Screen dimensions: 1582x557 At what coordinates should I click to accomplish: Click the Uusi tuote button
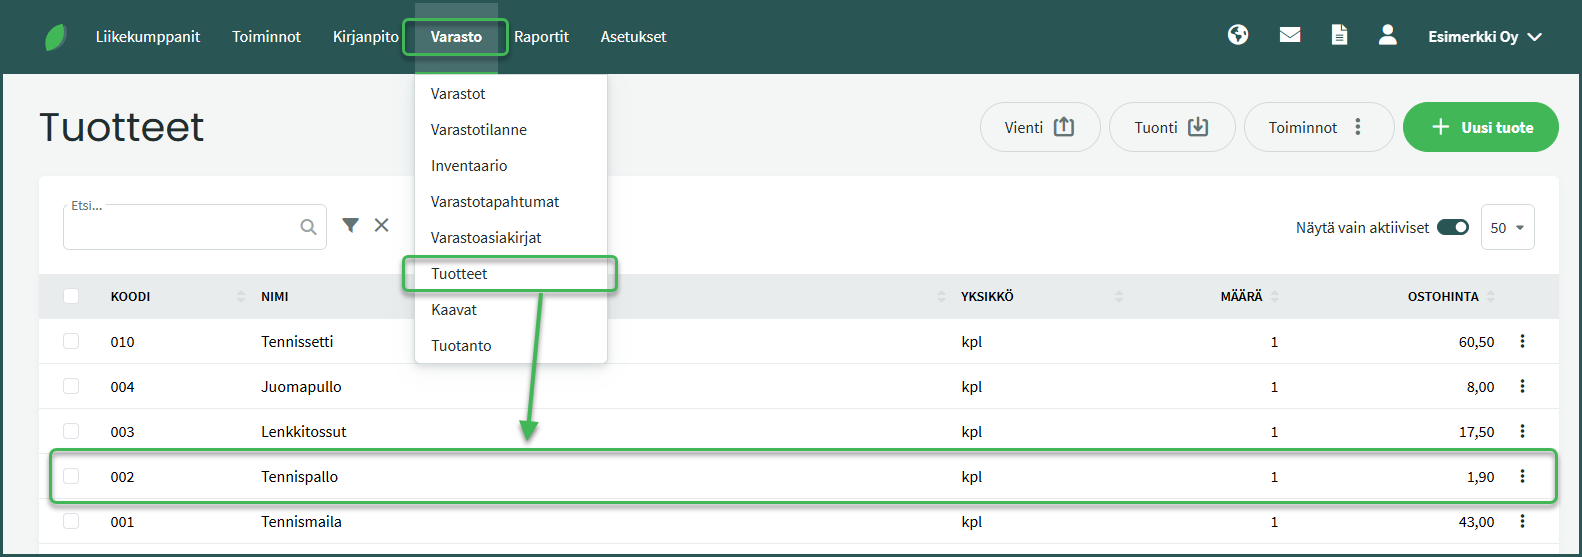tap(1480, 128)
